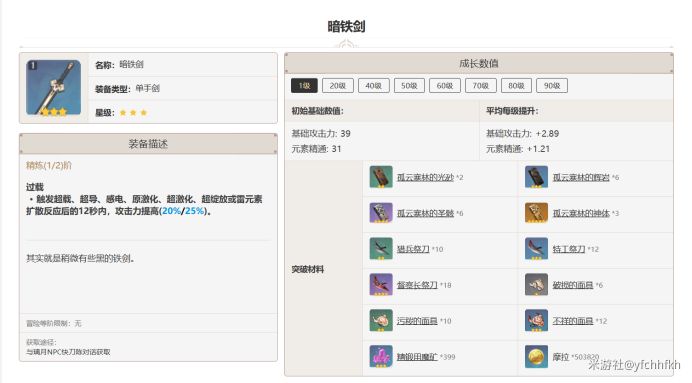This screenshot has width=692, height=383.
Task: Click the 破损的面具 mask icon
Action: coord(536,285)
